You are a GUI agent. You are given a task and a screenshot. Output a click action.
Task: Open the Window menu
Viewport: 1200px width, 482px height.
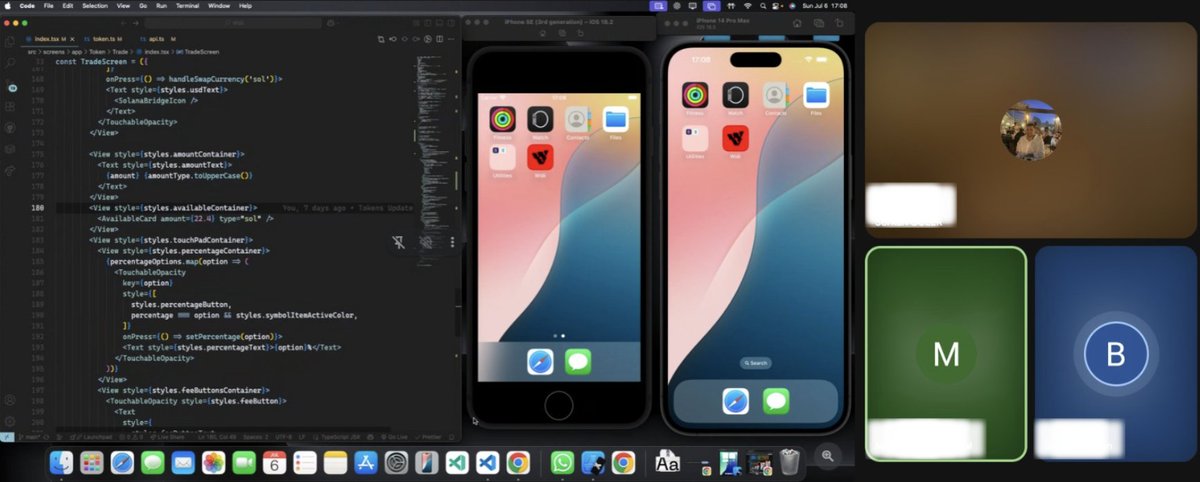tap(219, 6)
